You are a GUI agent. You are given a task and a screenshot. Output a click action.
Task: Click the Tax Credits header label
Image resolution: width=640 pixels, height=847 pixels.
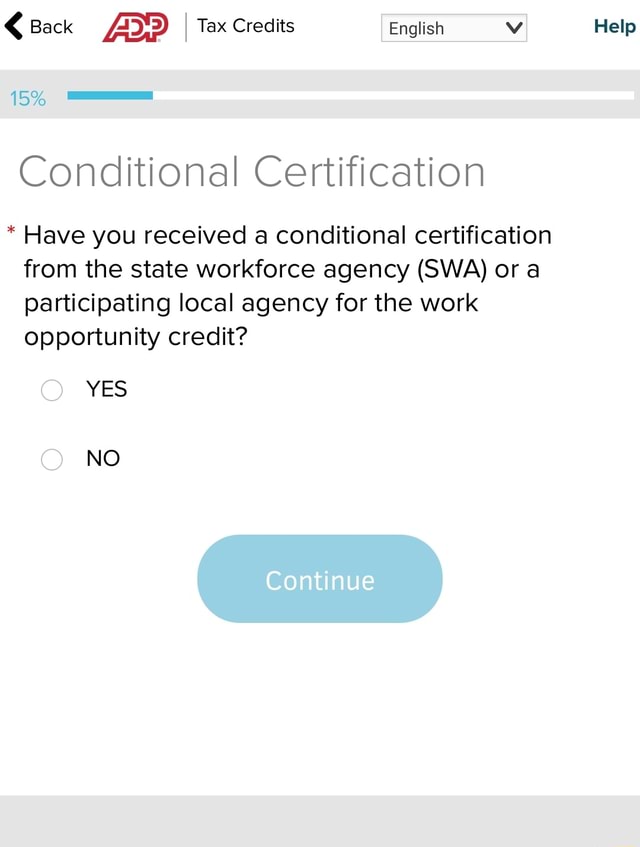tap(246, 26)
